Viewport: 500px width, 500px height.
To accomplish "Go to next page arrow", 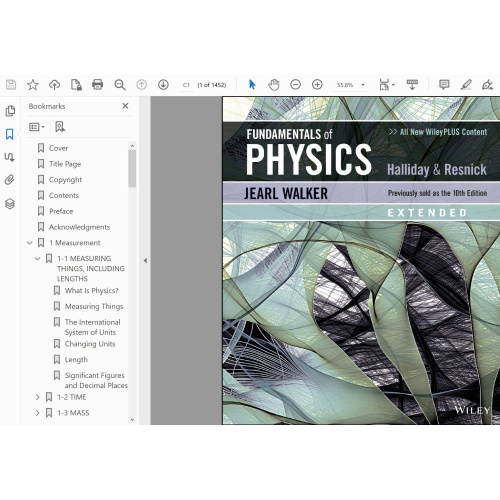I will point(163,85).
